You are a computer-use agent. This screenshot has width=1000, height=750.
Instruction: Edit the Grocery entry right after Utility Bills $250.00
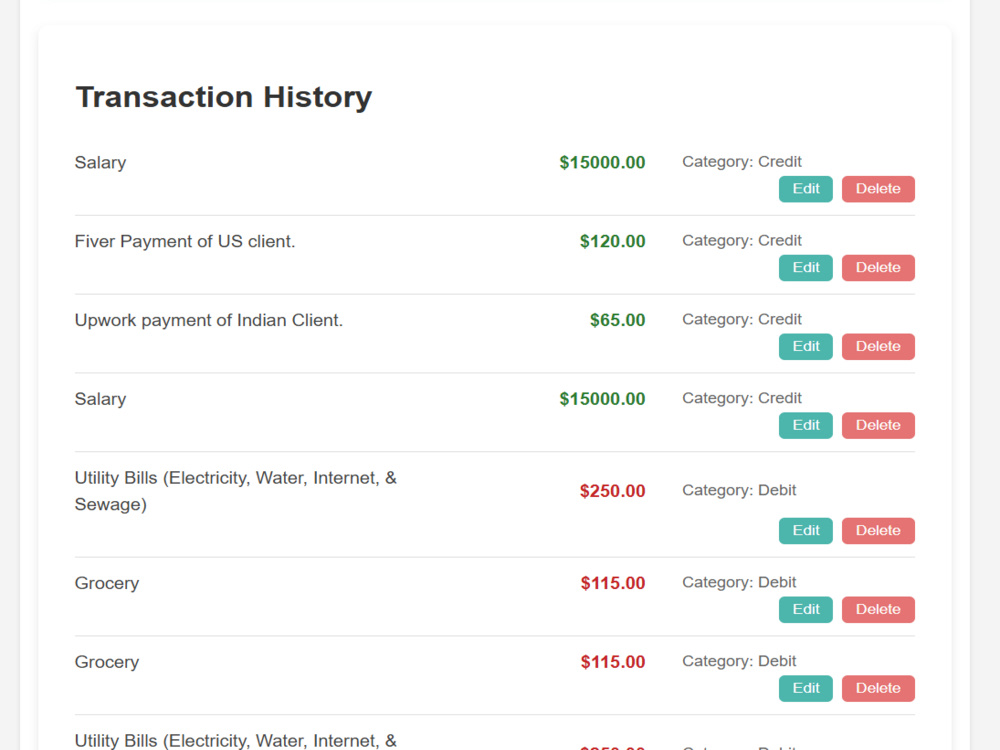[x=805, y=610]
